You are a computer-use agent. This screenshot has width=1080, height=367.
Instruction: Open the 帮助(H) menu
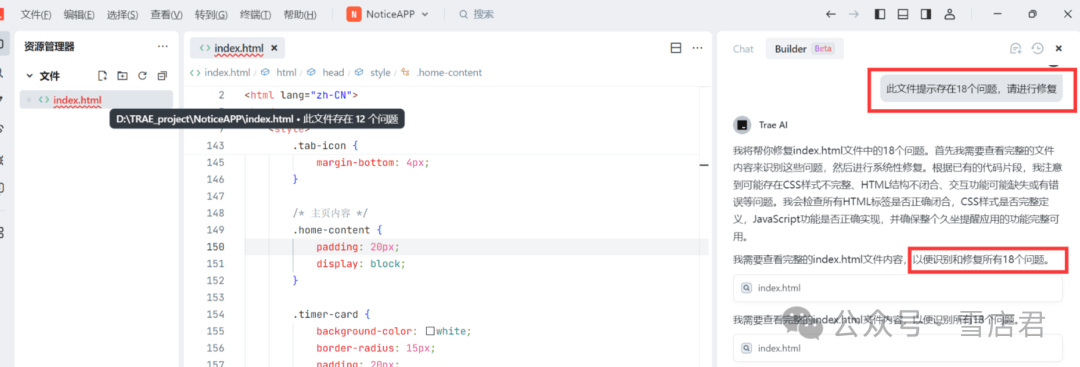[300, 14]
